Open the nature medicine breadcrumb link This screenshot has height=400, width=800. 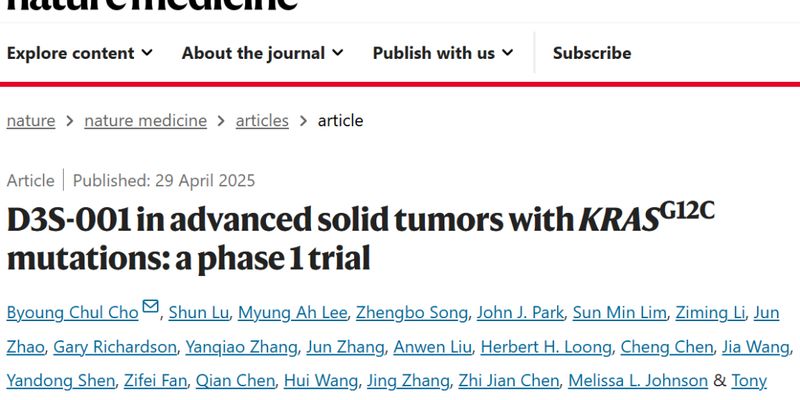(x=145, y=121)
